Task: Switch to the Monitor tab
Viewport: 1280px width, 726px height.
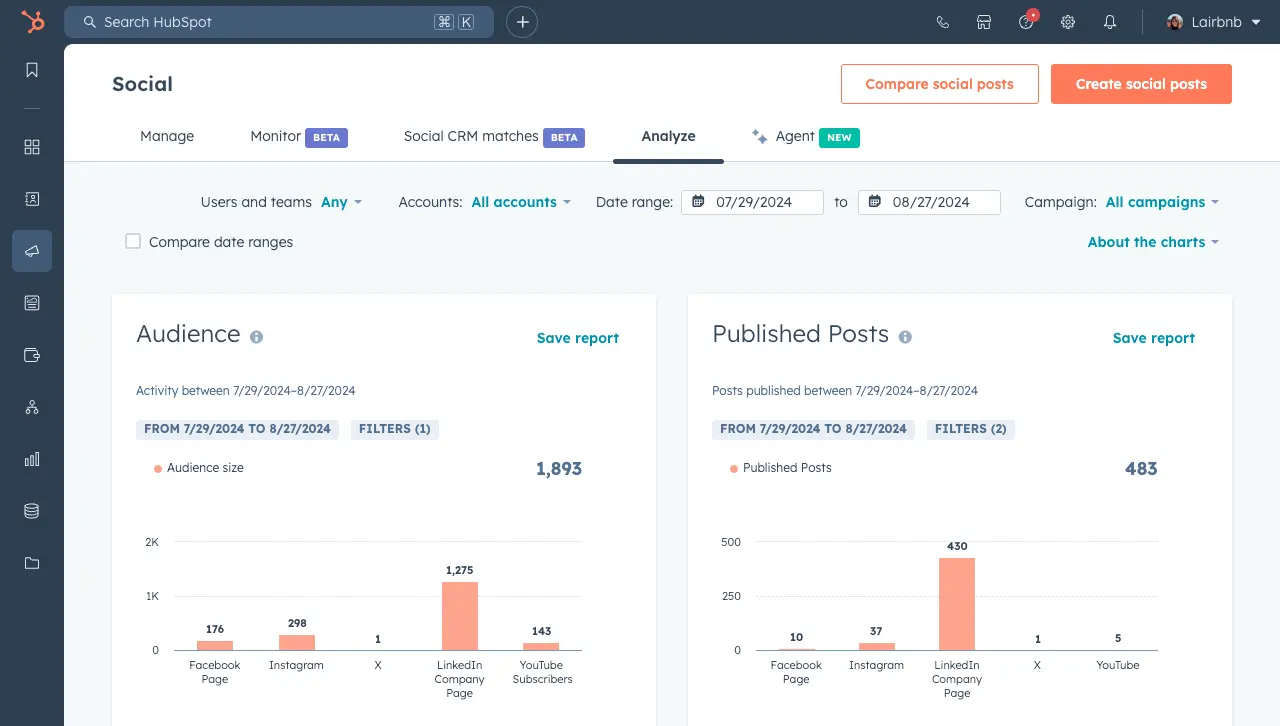Action: pyautogui.click(x=276, y=136)
